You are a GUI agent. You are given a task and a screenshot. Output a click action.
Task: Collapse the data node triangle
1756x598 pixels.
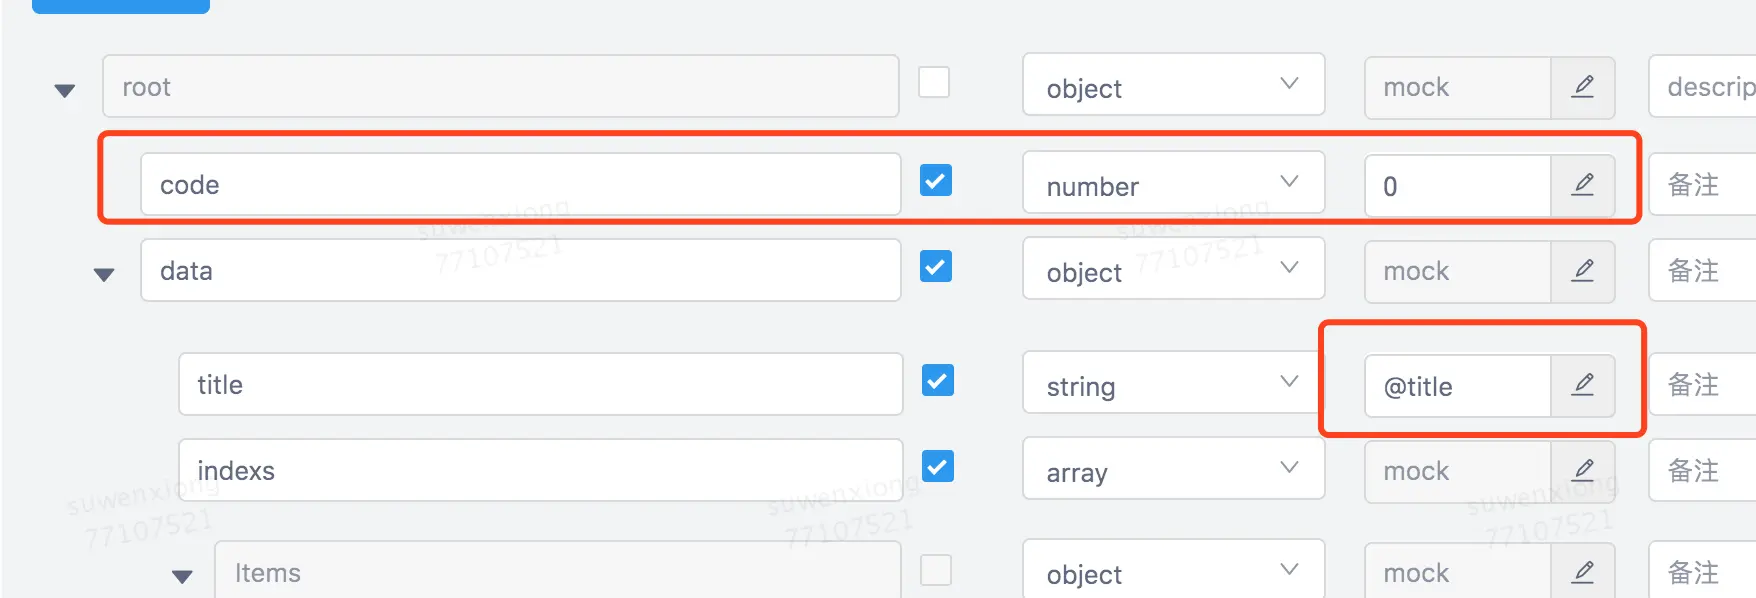tap(104, 275)
